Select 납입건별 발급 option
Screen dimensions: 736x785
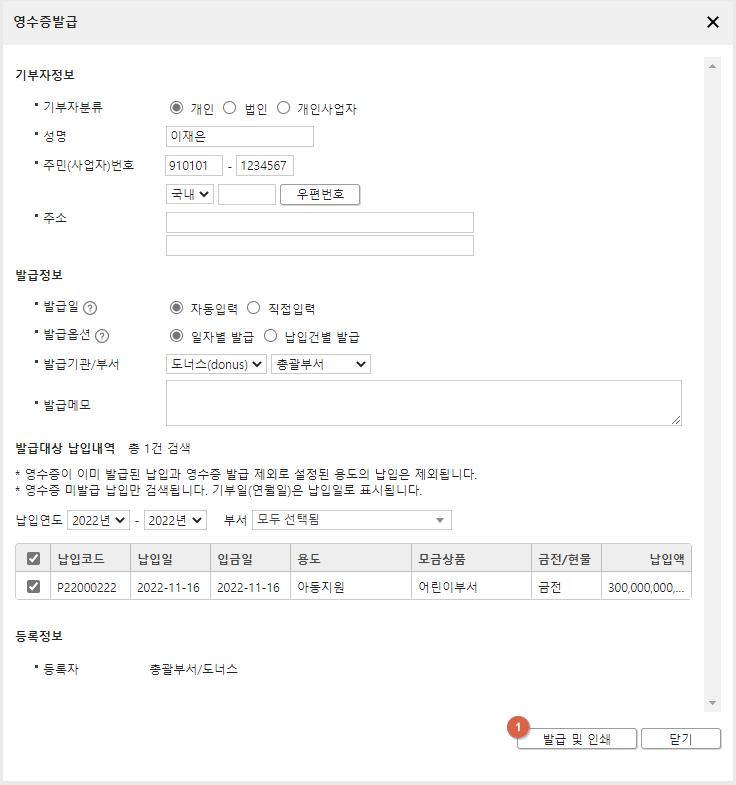click(x=269, y=336)
